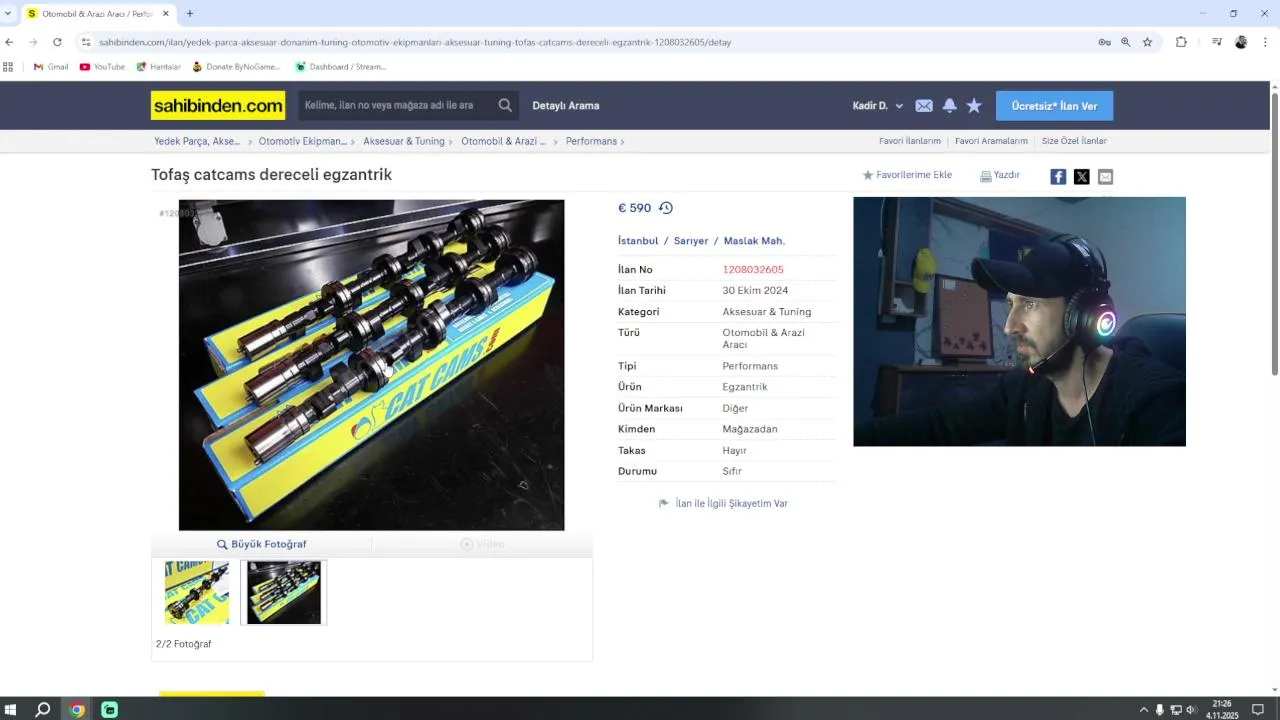Click the site search input field
Viewport: 1280px width, 720px height.
coord(395,105)
